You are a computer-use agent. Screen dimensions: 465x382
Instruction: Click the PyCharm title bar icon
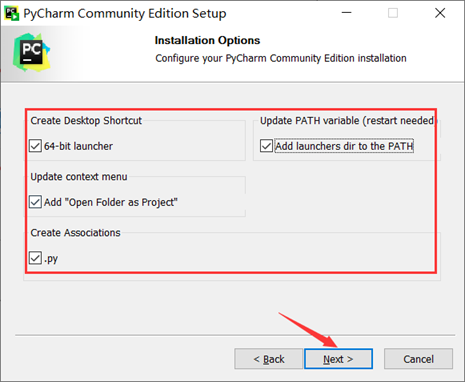pos(12,13)
